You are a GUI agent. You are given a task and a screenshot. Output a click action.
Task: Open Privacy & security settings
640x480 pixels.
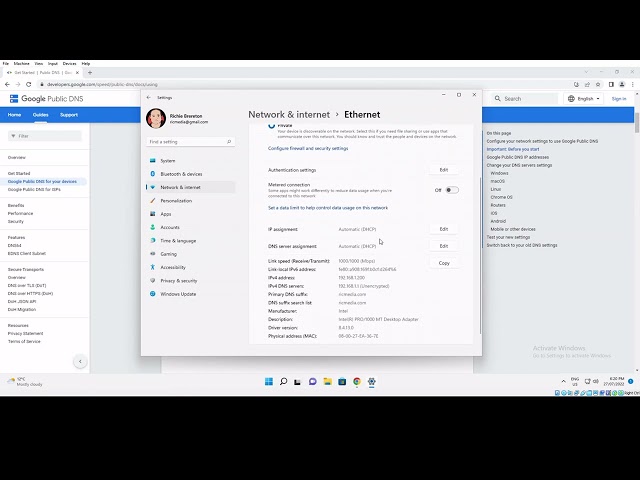pos(179,281)
